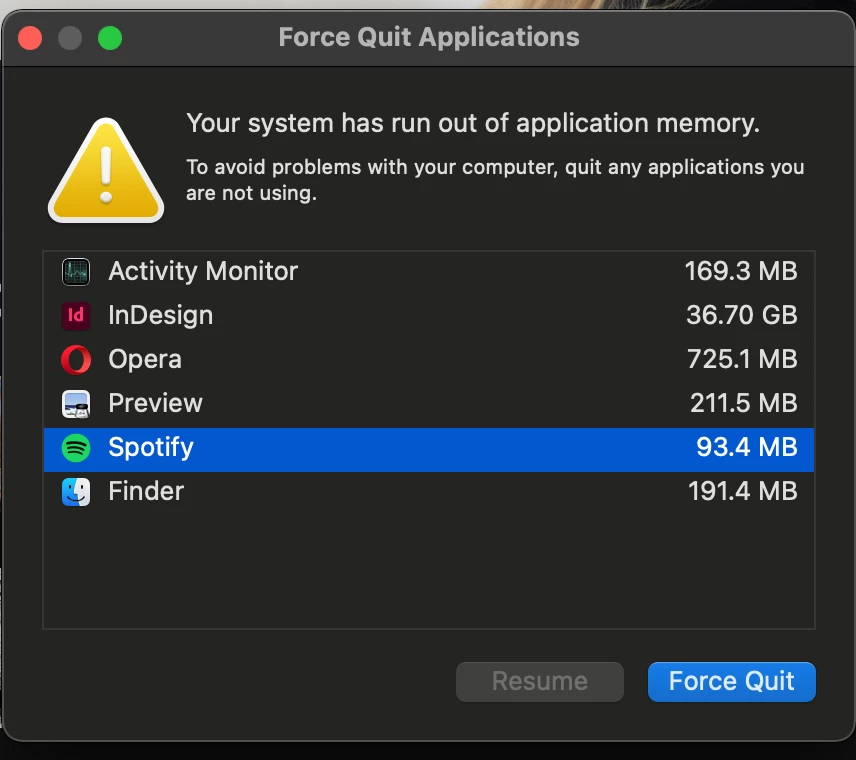Select the Activity Monitor row label

click(203, 271)
